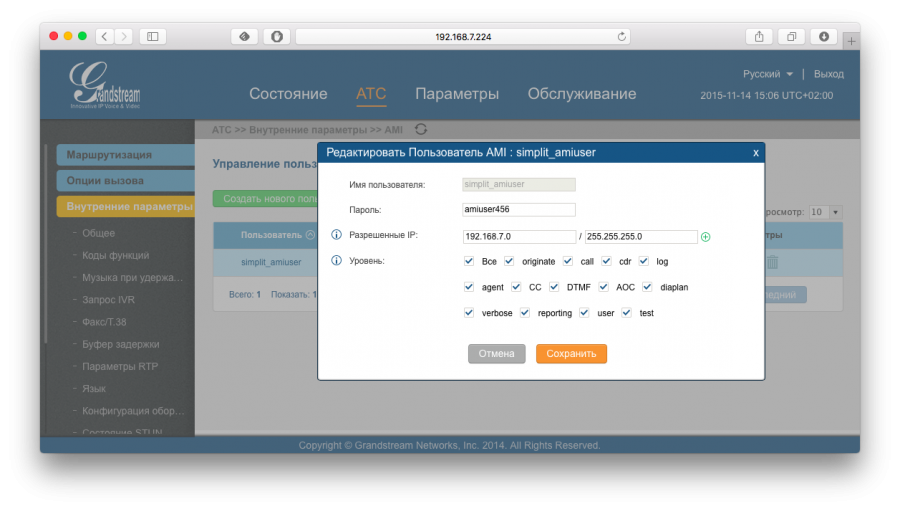The height and width of the screenshot is (509, 900).
Task: Open Параметры RTP in sidebar
Action: pyautogui.click(x=120, y=366)
